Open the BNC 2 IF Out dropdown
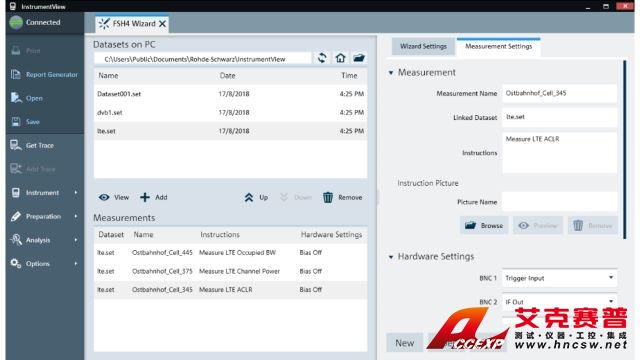This screenshot has width=640, height=360. [559, 302]
